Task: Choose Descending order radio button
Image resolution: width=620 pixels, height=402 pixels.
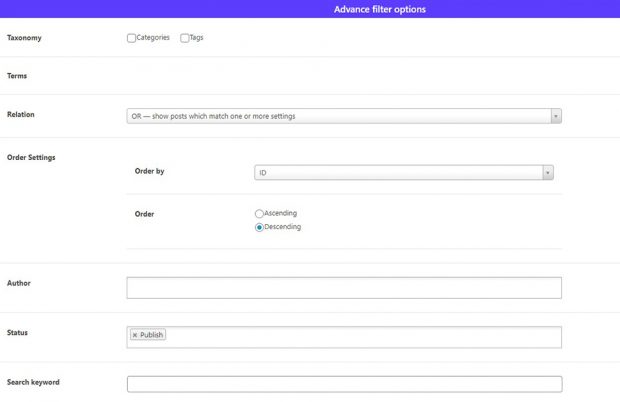Action: point(260,227)
